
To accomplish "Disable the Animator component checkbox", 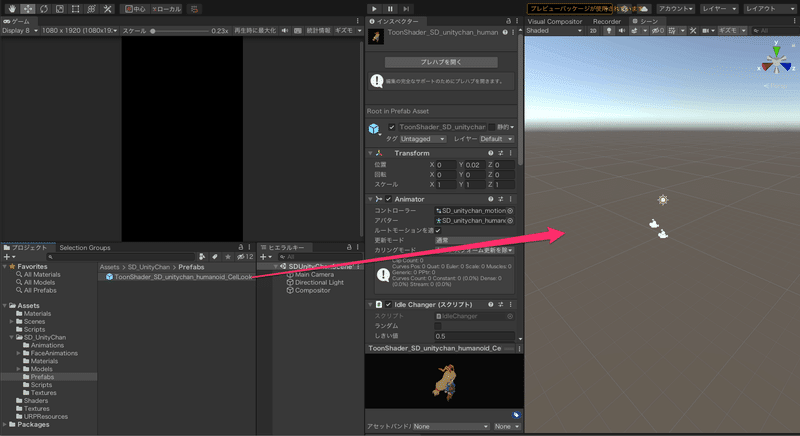I will (388, 199).
